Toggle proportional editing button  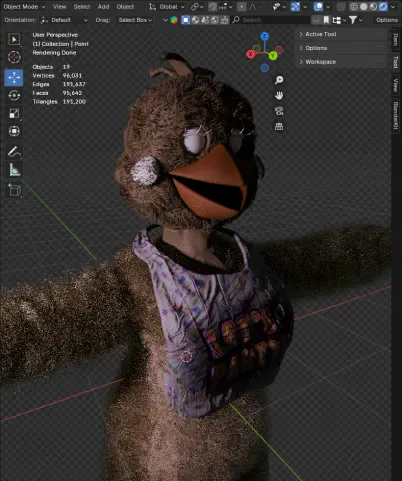click(242, 7)
